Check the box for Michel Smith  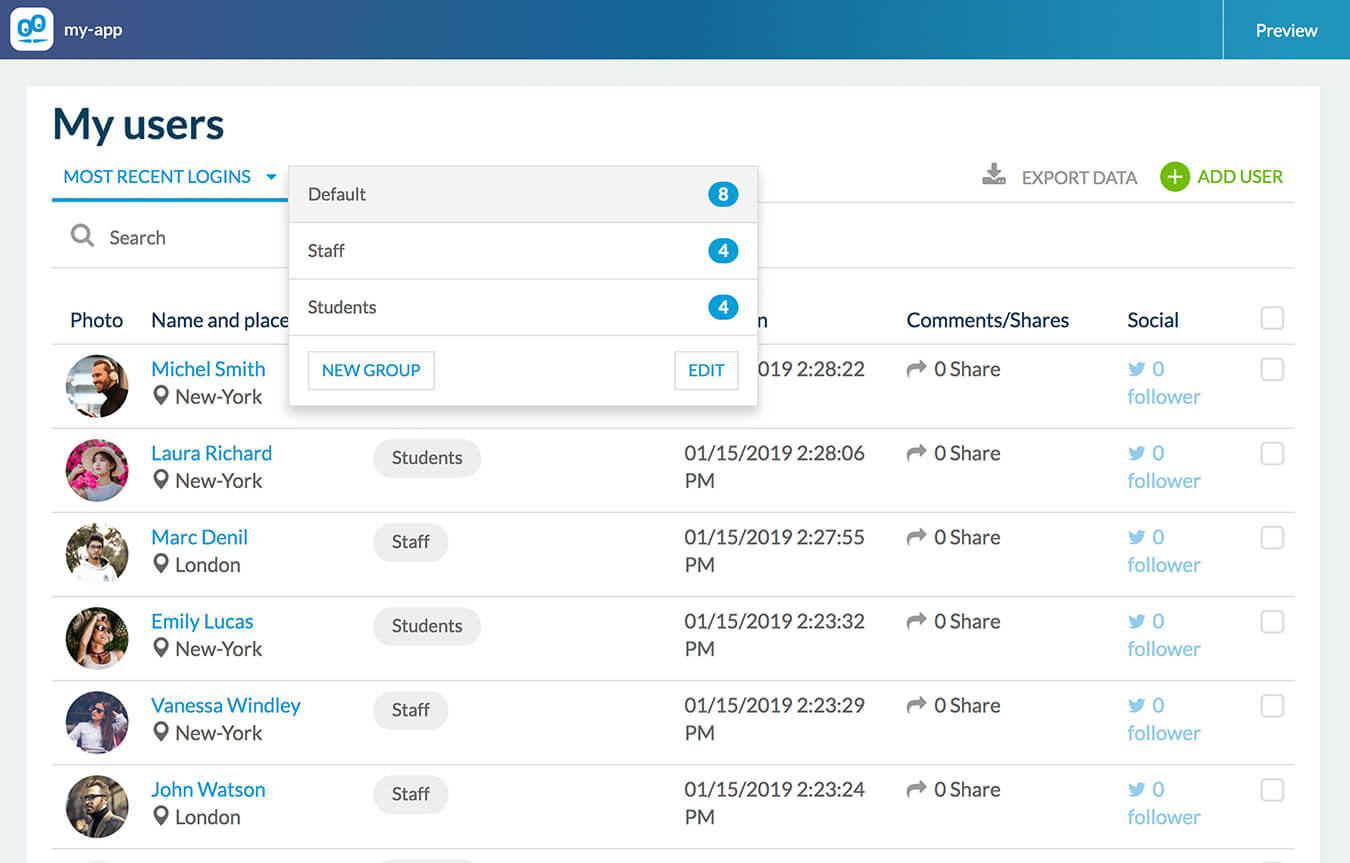[x=1271, y=370]
